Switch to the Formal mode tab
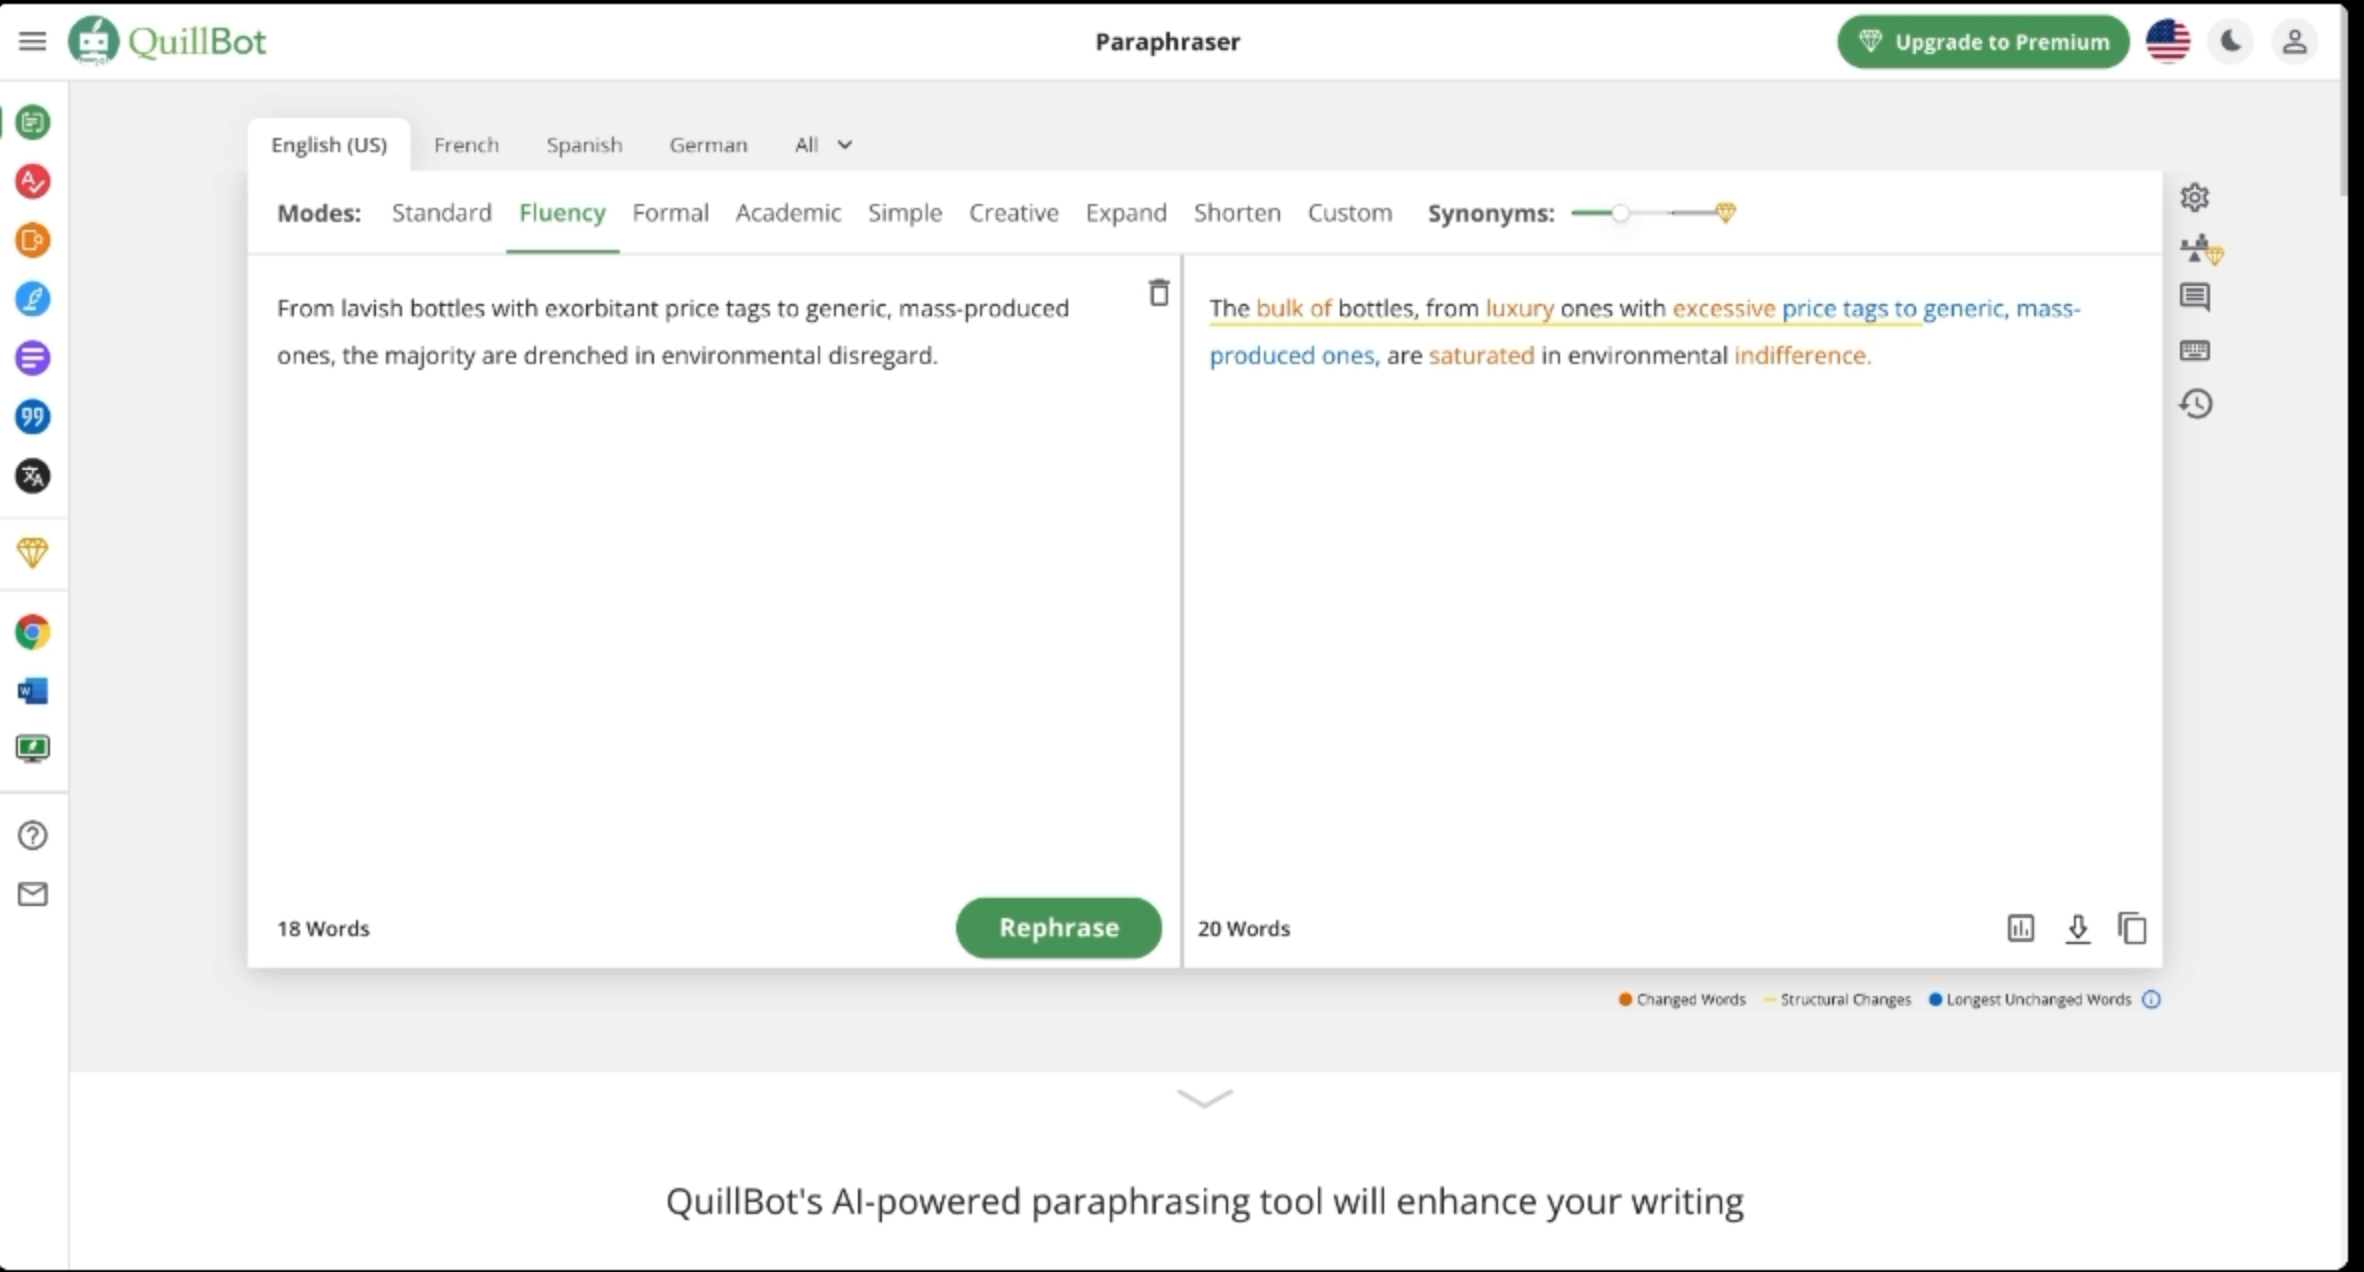 670,213
